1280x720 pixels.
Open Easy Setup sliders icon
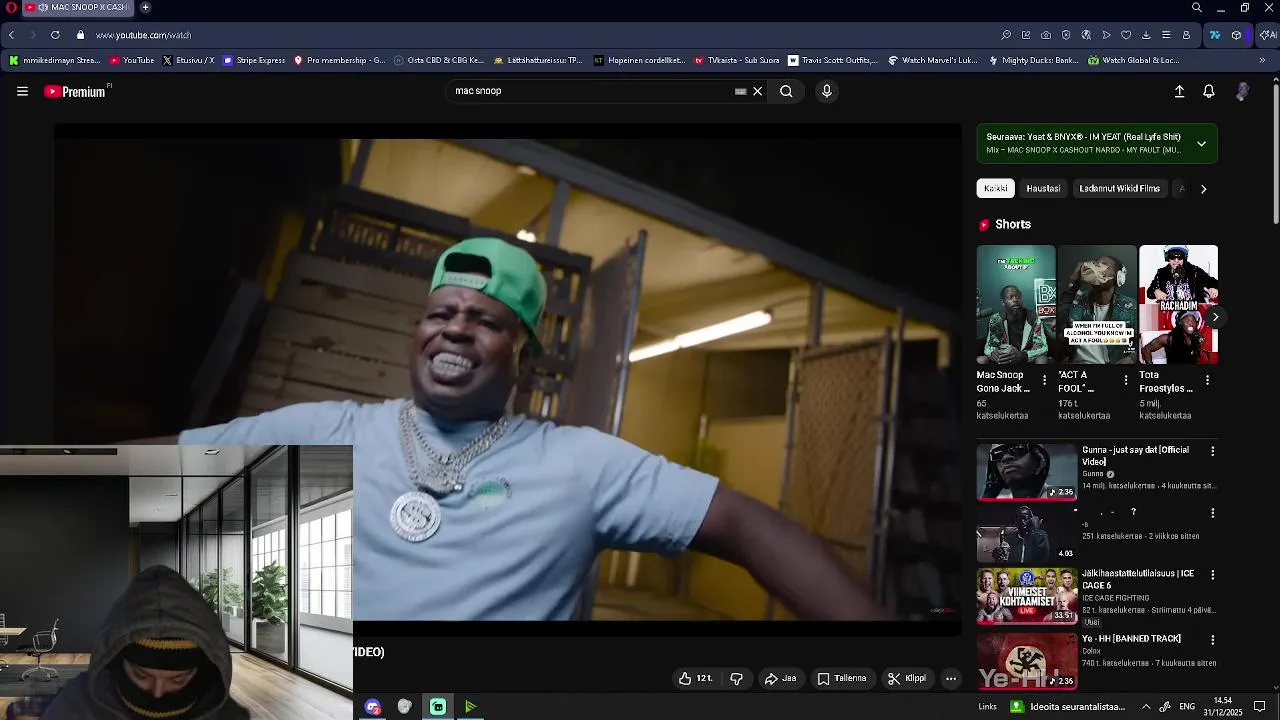pyautogui.click(x=1166, y=35)
